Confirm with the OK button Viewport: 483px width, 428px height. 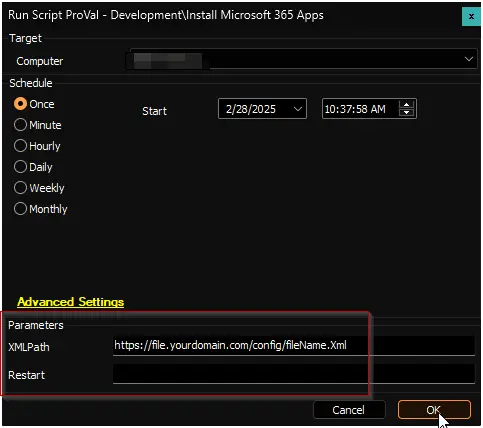point(434,410)
